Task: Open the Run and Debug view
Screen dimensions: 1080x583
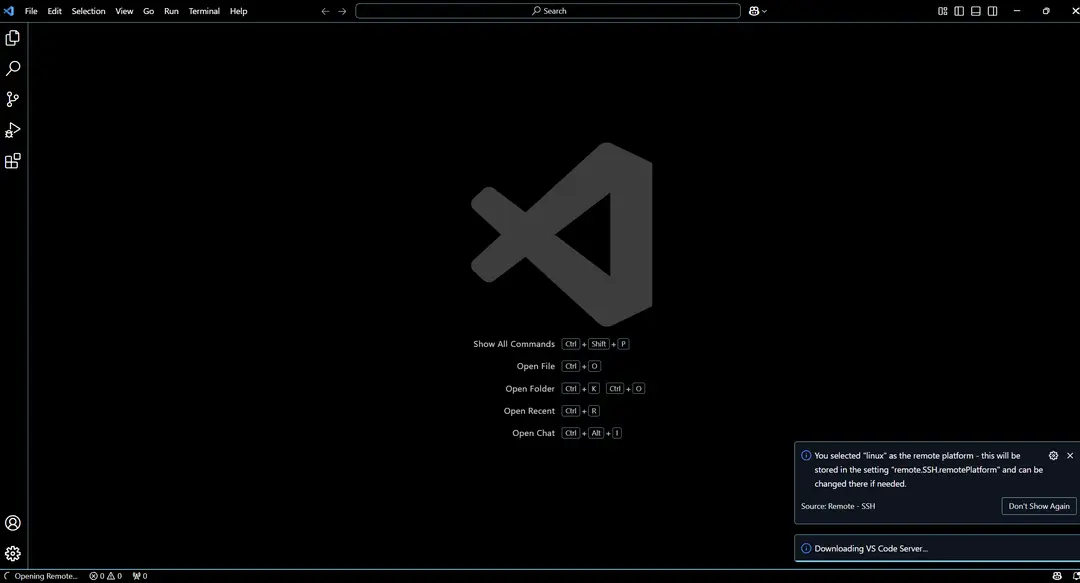Action: pyautogui.click(x=12, y=130)
